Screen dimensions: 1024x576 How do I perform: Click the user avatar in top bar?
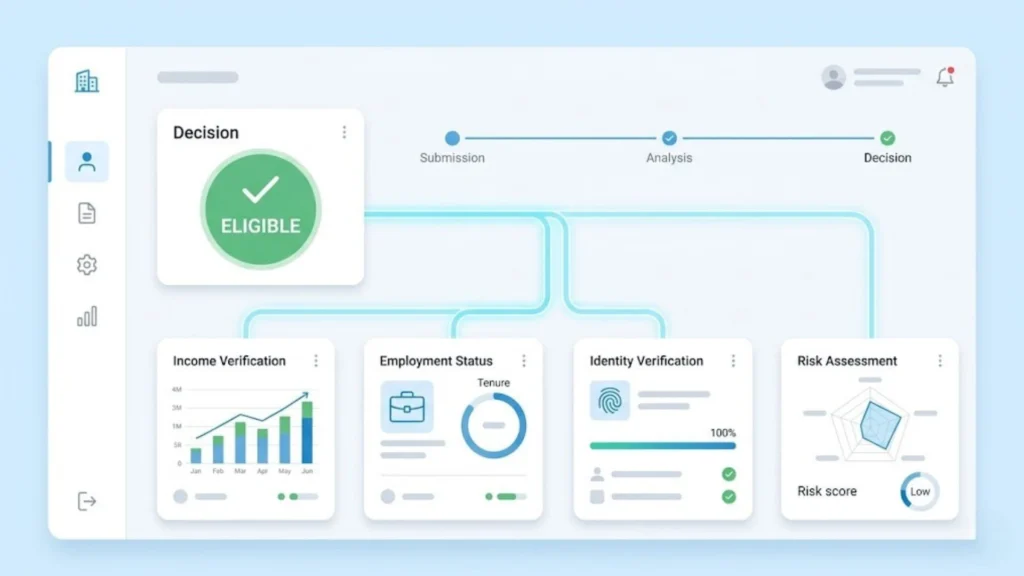[x=833, y=78]
